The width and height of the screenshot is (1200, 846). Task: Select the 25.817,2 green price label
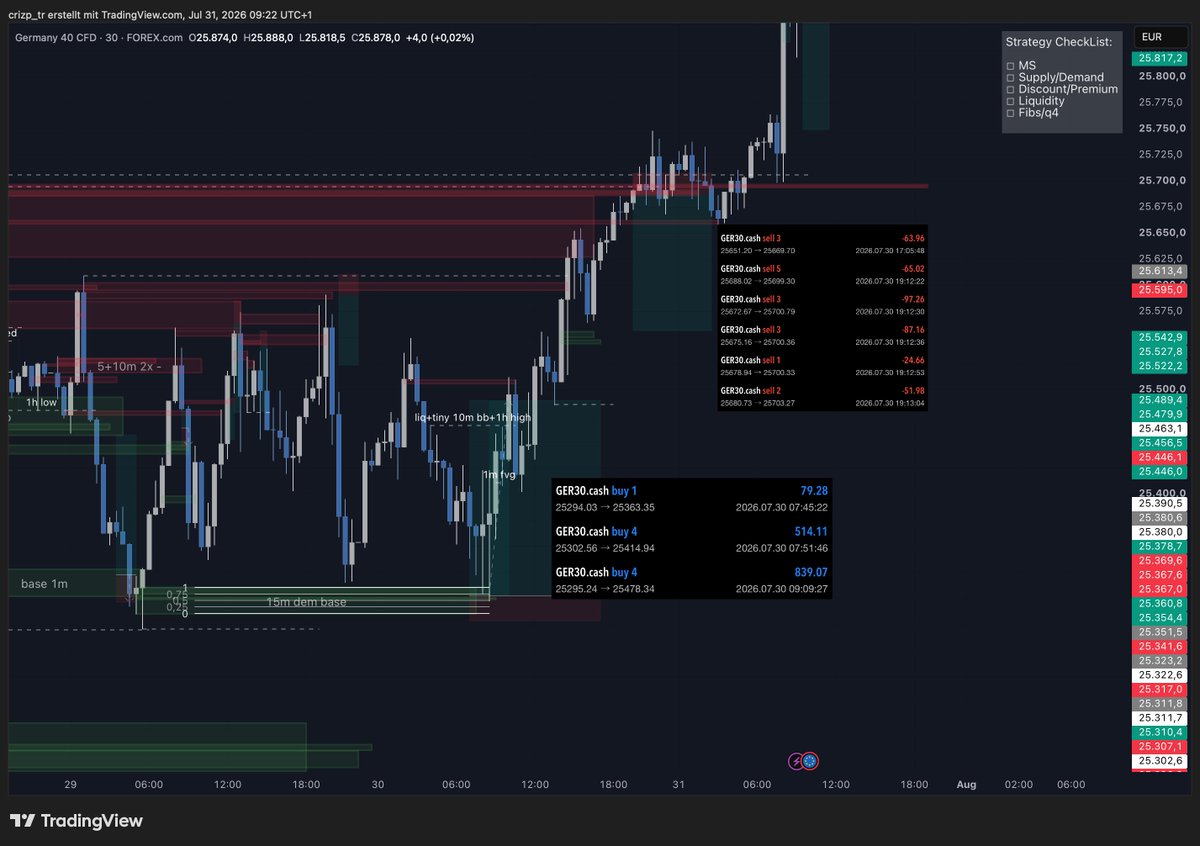click(x=1158, y=59)
